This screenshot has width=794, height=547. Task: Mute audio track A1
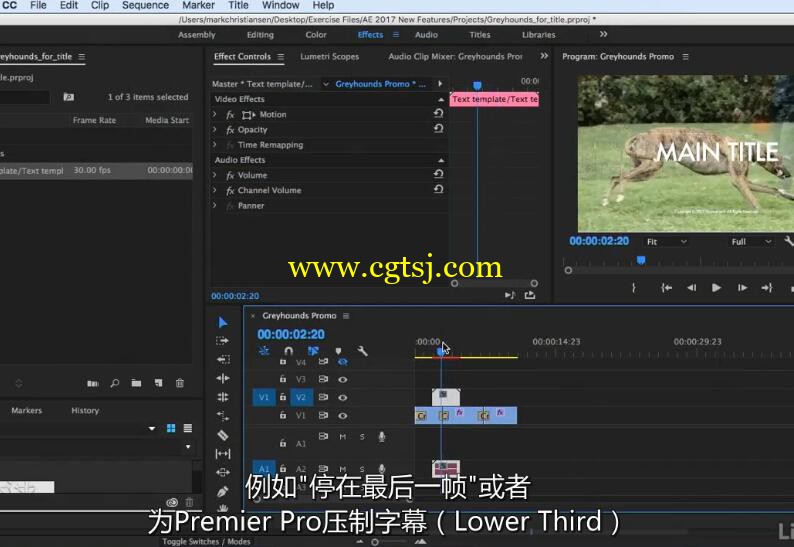(343, 437)
